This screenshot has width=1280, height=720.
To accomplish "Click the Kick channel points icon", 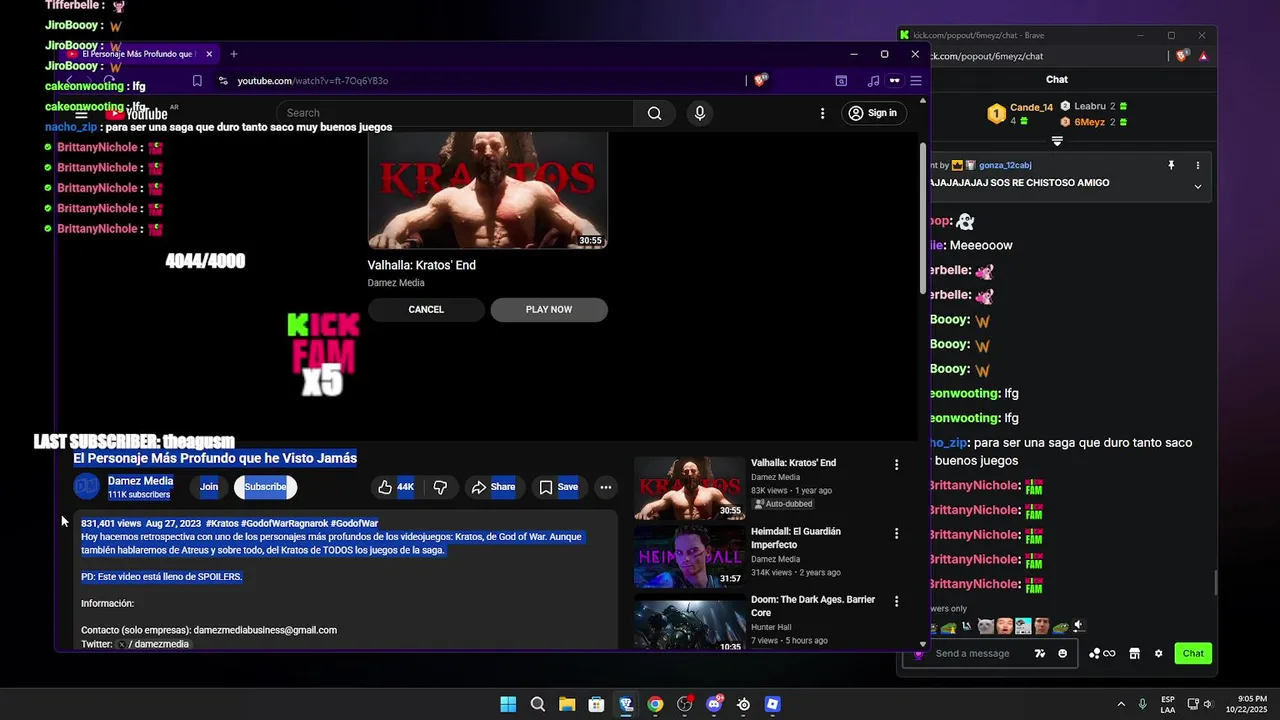I will pyautogui.click(x=1101, y=653).
